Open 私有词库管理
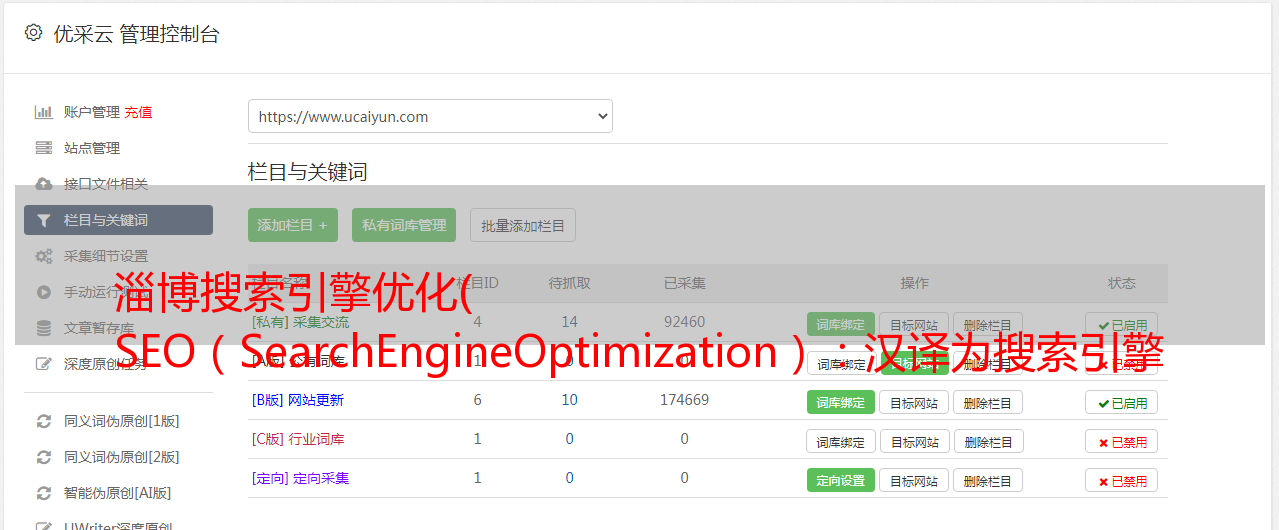The width and height of the screenshot is (1279, 530). 404,225
